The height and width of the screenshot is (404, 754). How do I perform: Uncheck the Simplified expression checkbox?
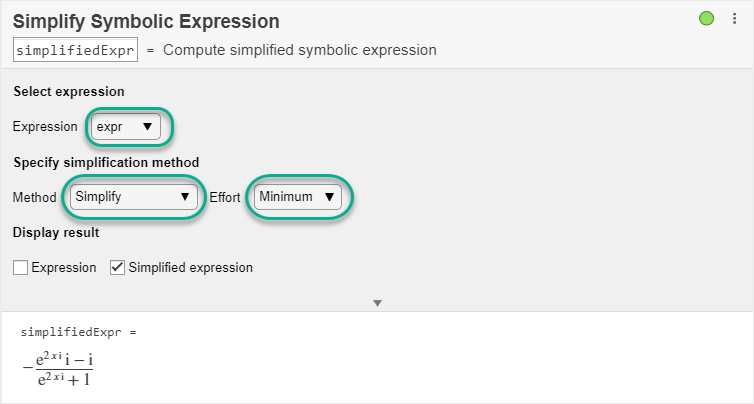(x=117, y=268)
